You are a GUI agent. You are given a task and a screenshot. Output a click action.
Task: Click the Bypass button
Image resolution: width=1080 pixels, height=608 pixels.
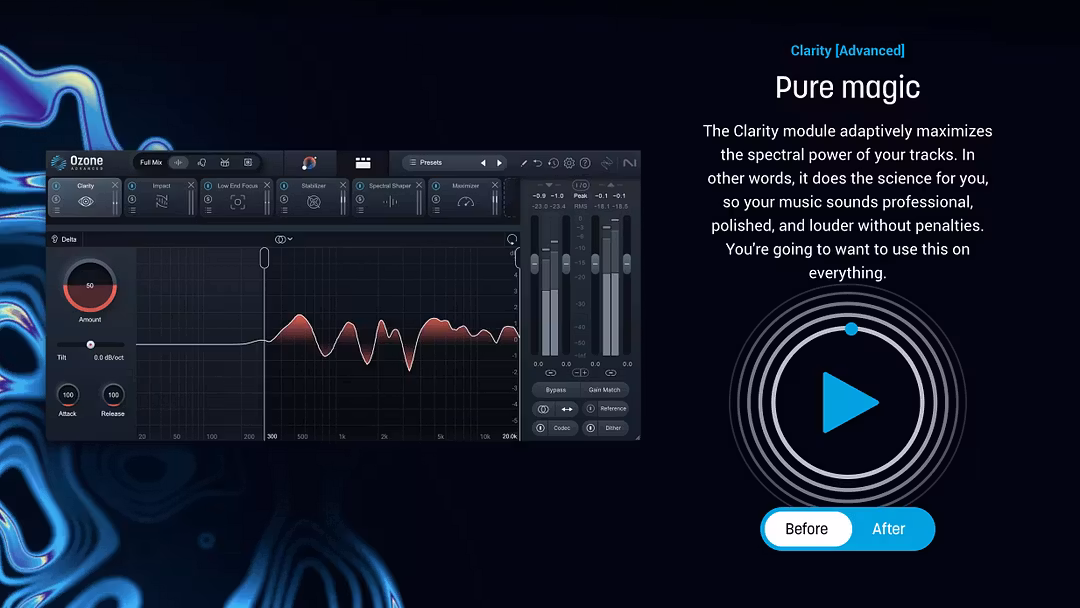[x=556, y=390]
